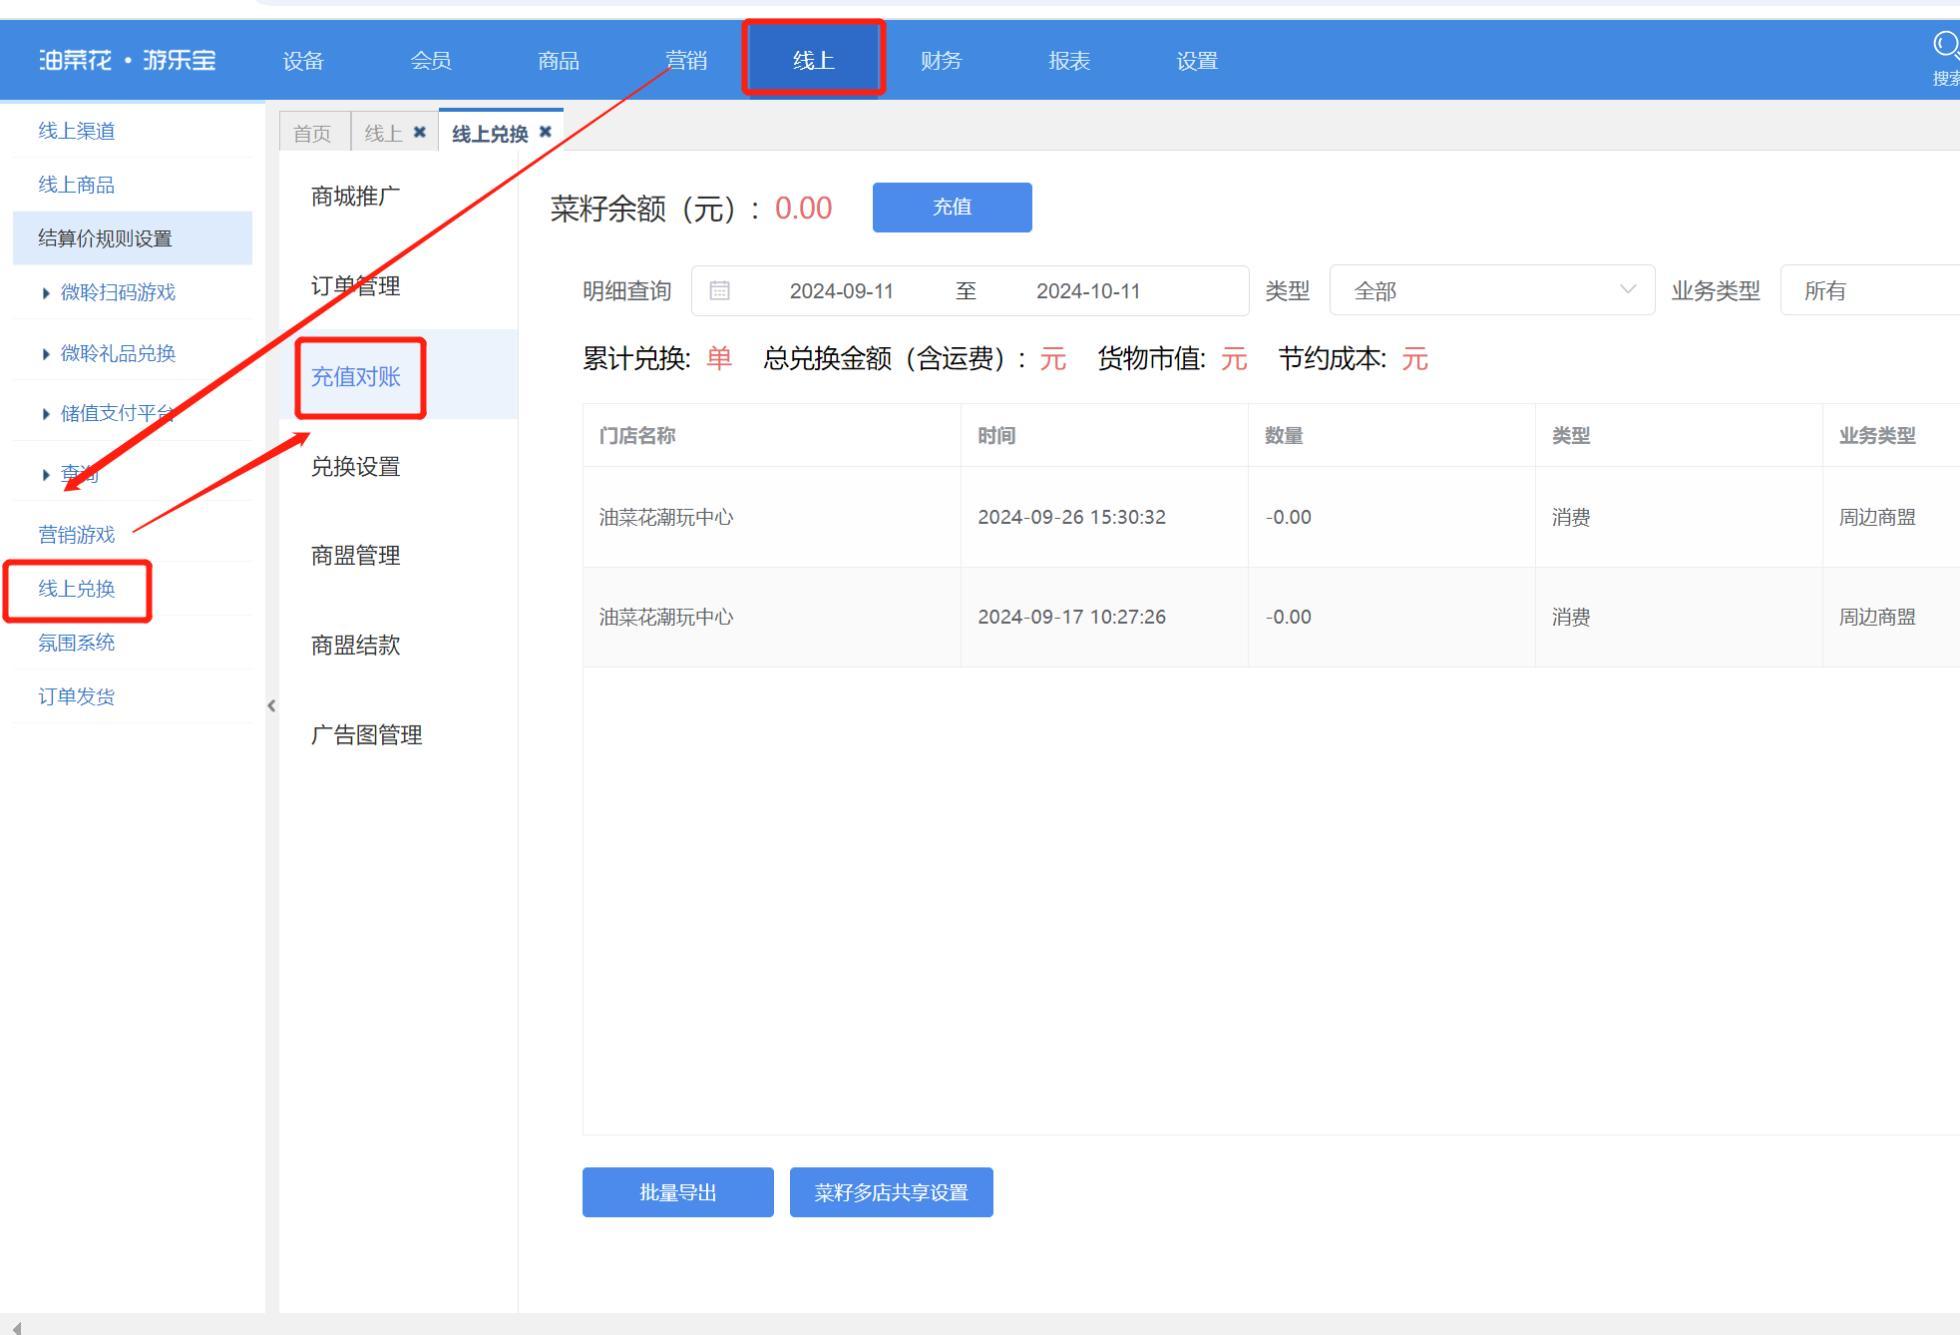
Task: Select the row dated 2024-09-26 15:30:32
Action: coord(1271,517)
